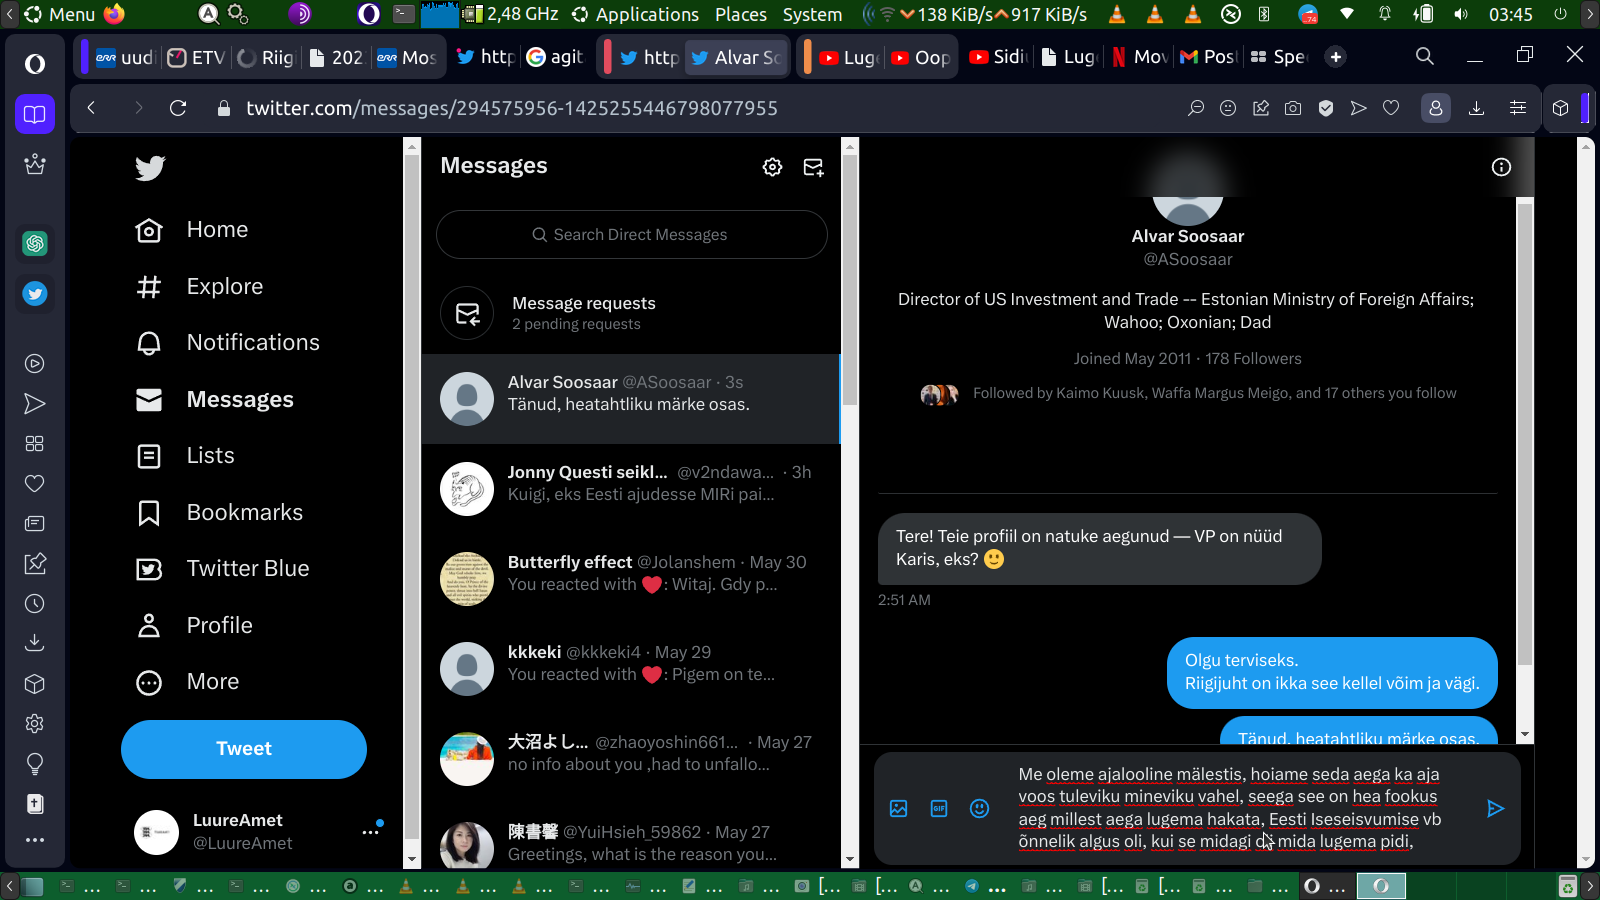Open Jonny Questi conversation
The width and height of the screenshot is (1600, 900).
(x=631, y=489)
